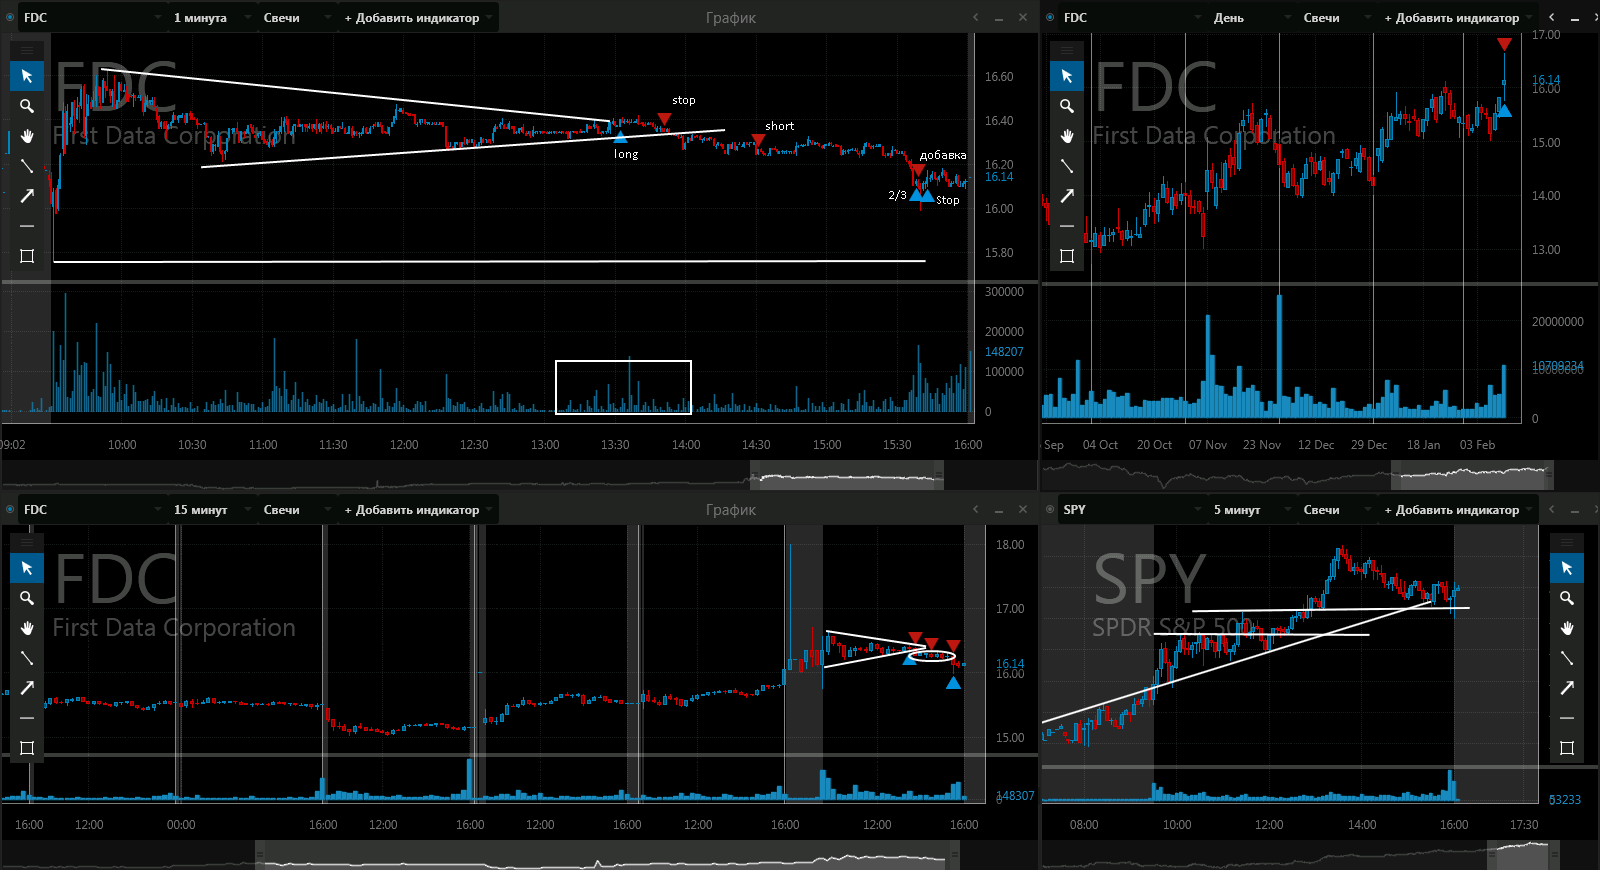Click the back arrow in 15-minute chart header
This screenshot has height=870, width=1600.
tap(976, 510)
